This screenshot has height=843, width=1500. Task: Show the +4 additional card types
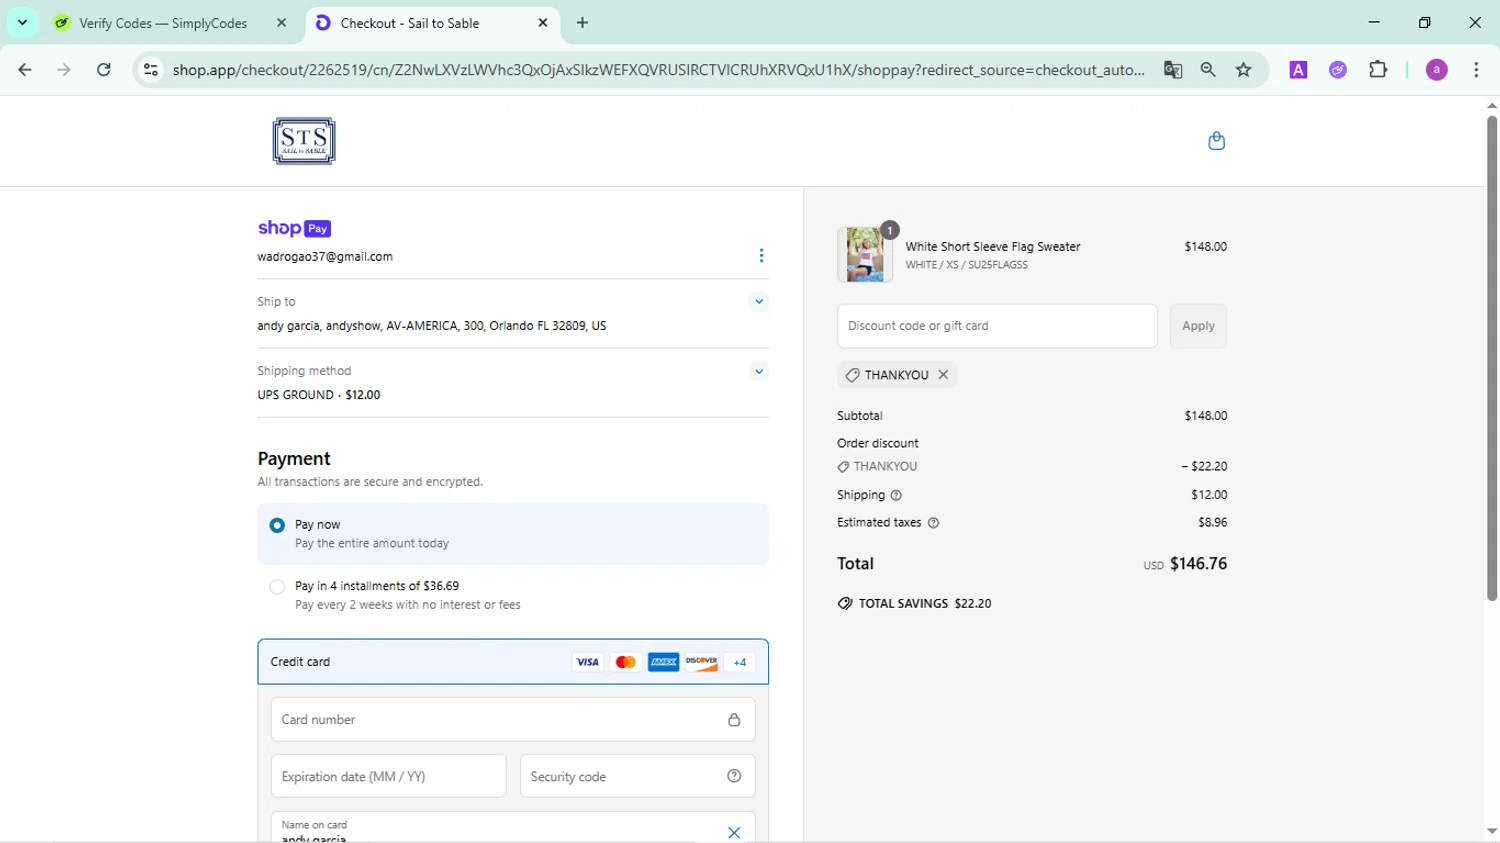(740, 662)
